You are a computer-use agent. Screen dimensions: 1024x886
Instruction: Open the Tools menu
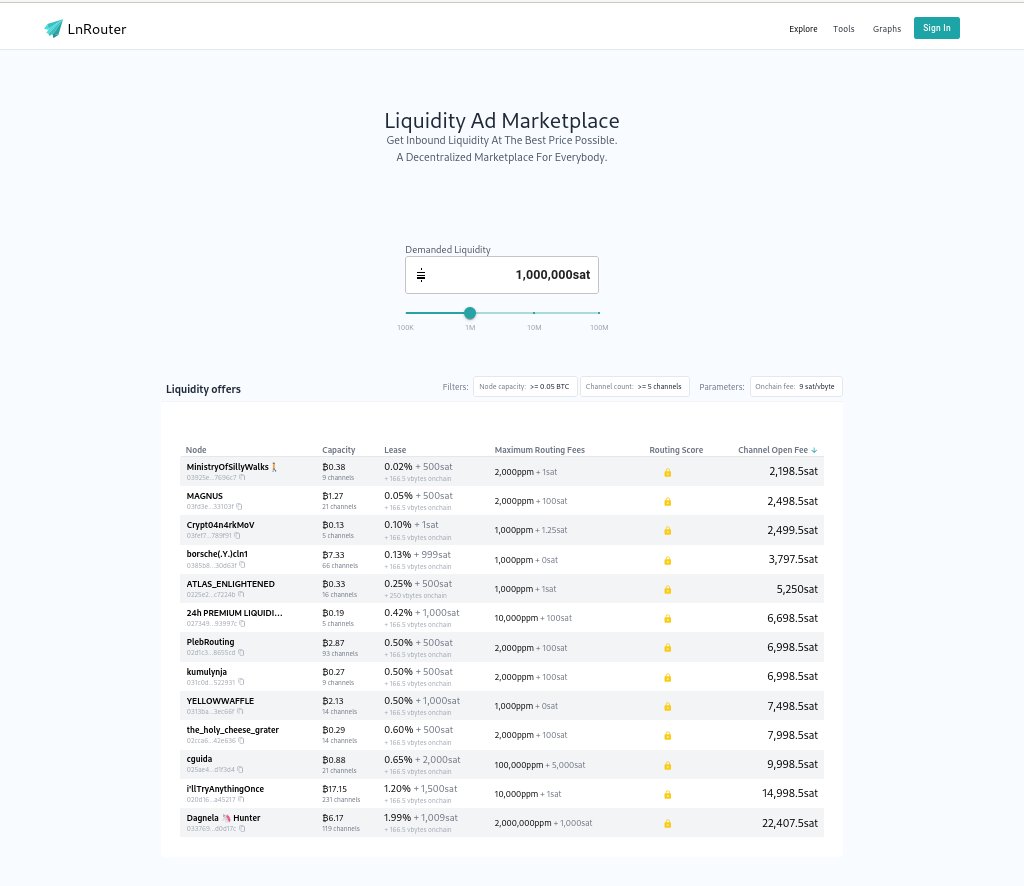coord(843,29)
